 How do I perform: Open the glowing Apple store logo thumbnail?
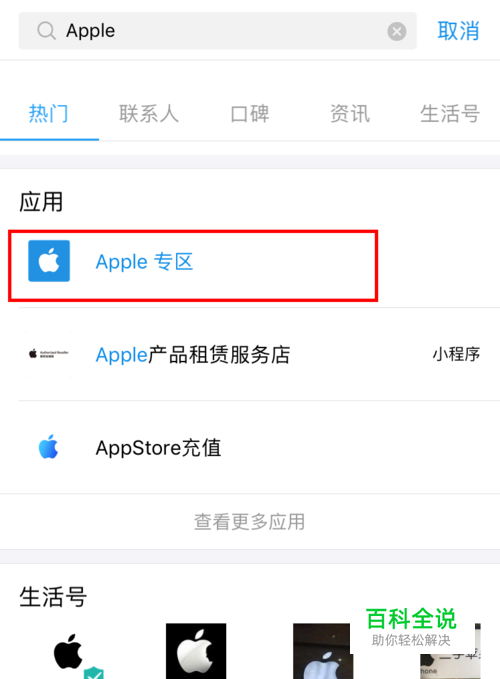(321, 651)
